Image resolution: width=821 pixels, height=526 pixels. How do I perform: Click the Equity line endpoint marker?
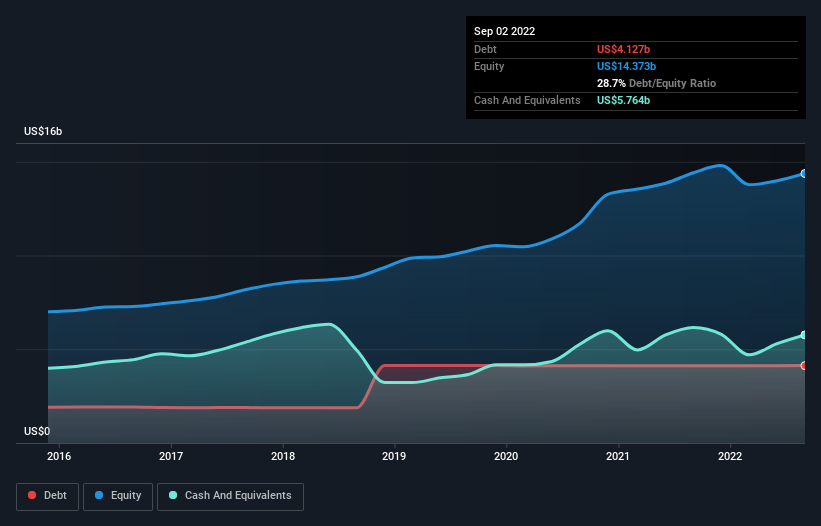[x=804, y=174]
